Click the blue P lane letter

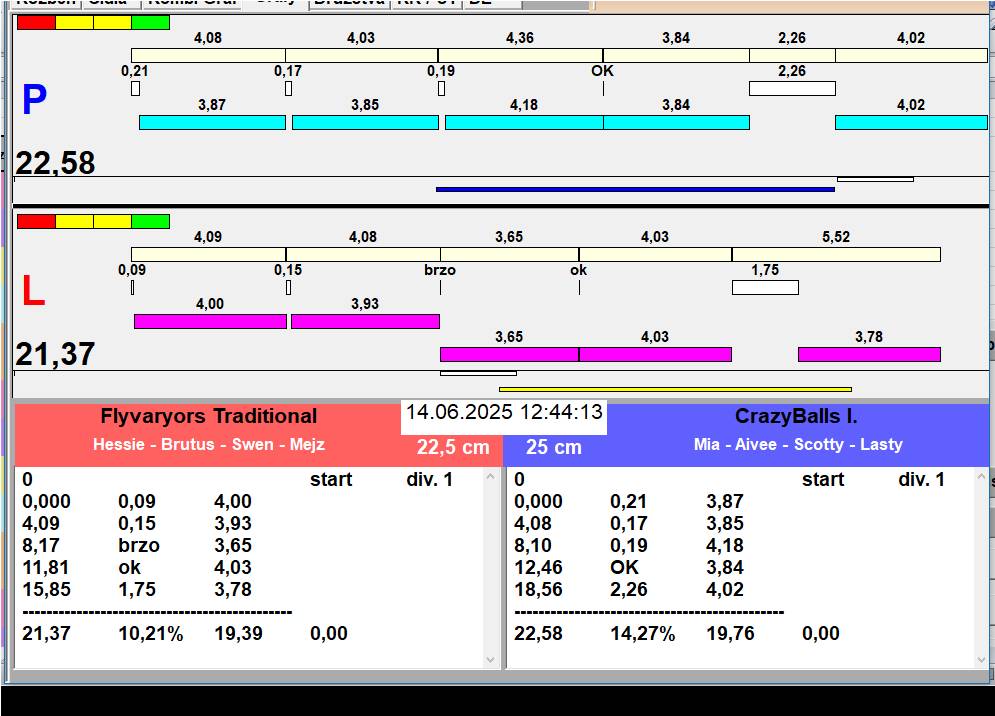[x=34, y=100]
